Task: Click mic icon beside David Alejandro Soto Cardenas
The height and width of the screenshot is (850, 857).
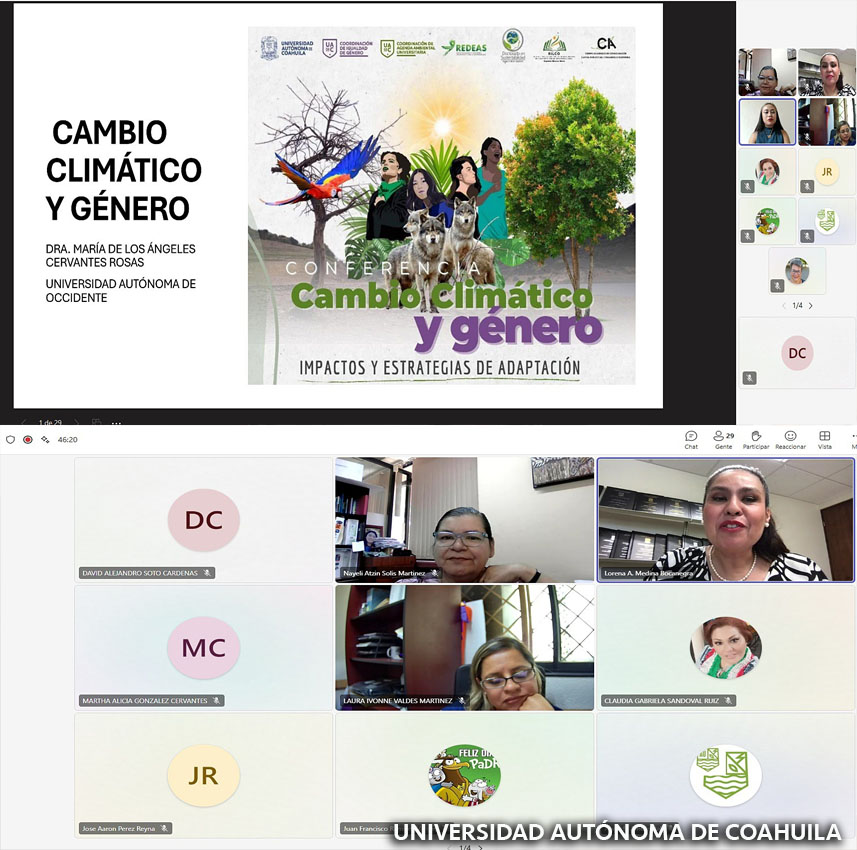Action: (207, 573)
